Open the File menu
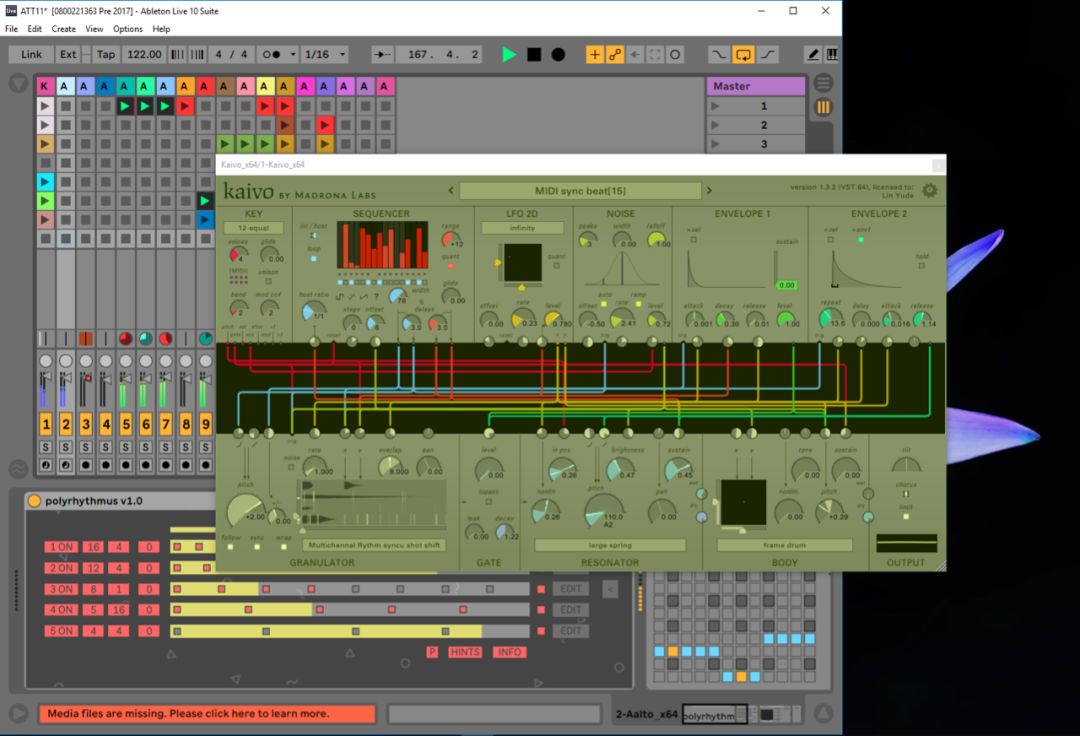 pyautogui.click(x=12, y=29)
